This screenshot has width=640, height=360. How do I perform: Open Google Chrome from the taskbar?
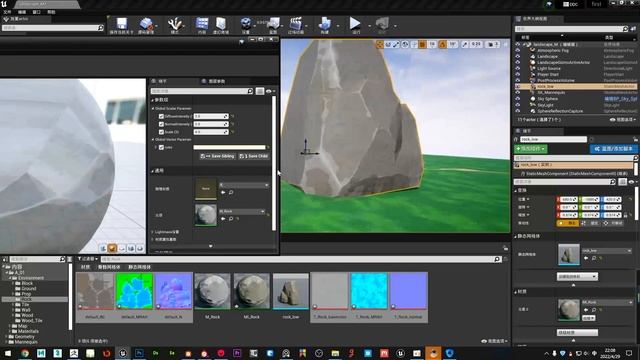point(25,353)
